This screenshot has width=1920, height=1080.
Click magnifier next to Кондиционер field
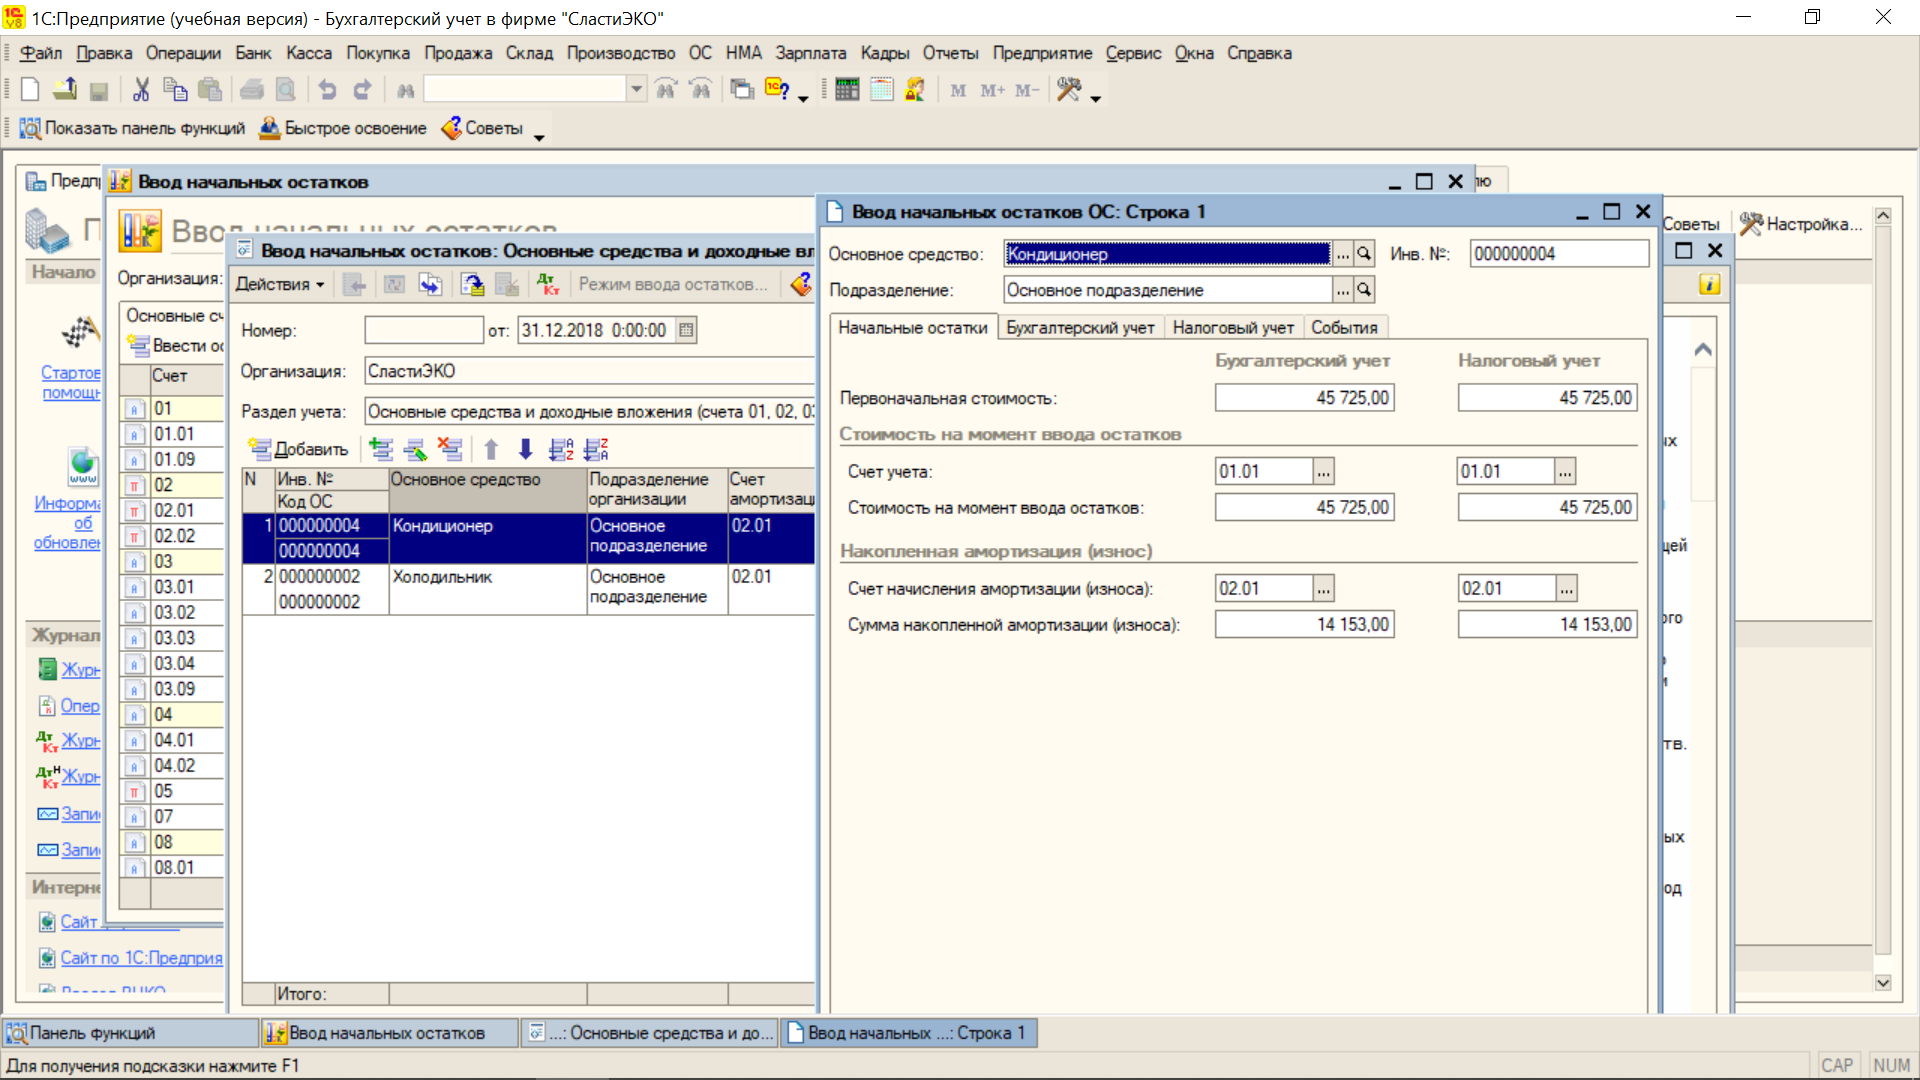click(x=1364, y=254)
